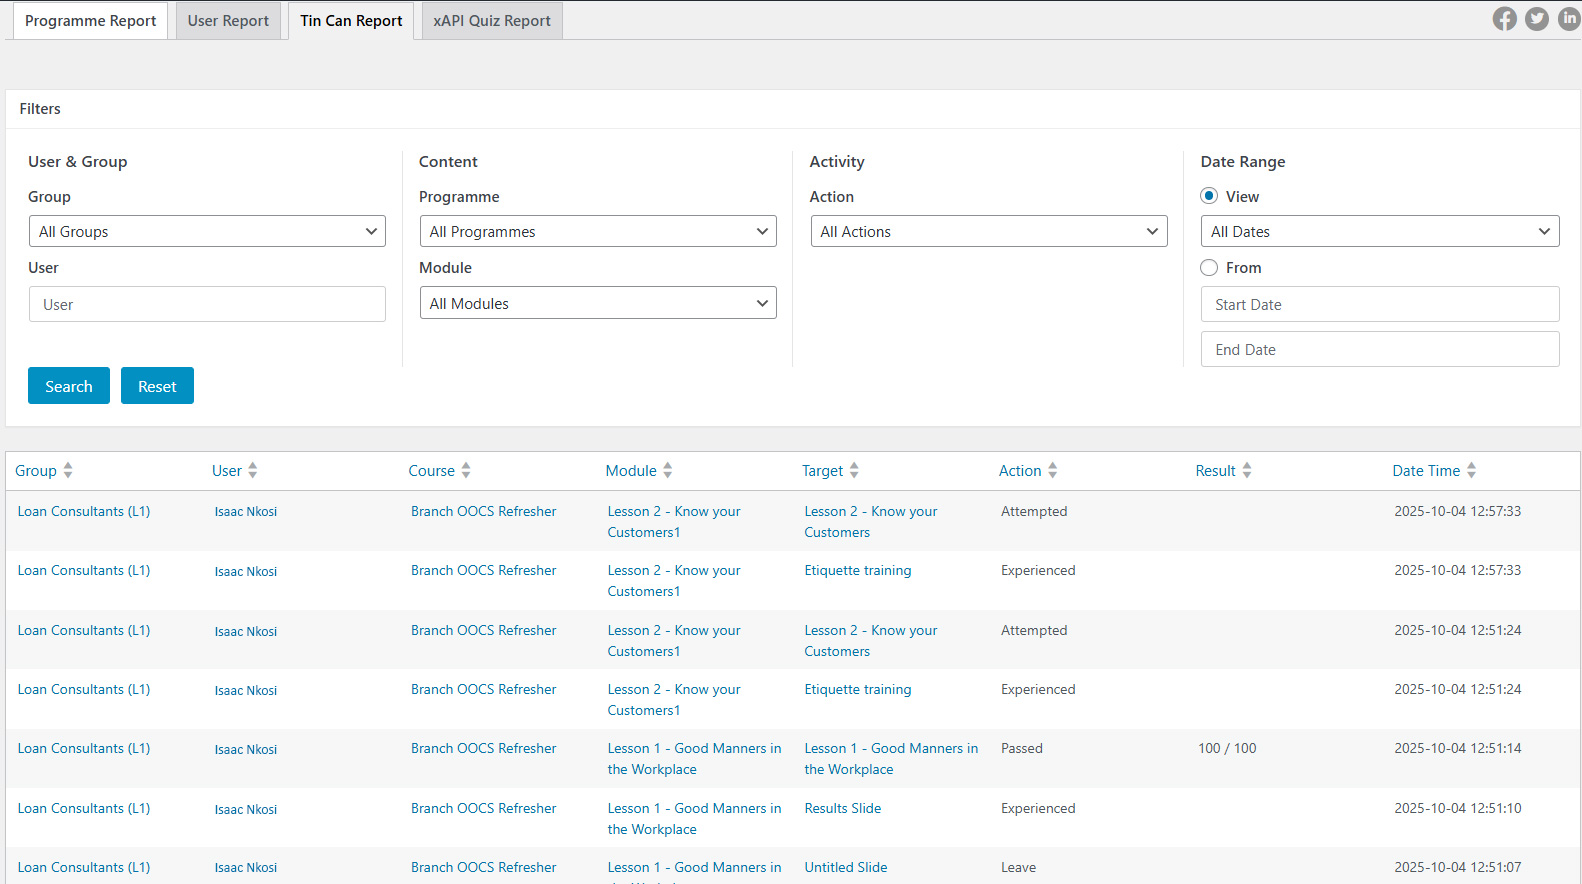Click Date Time sort arrows
Screen dimensions: 1582x884
click(1472, 471)
